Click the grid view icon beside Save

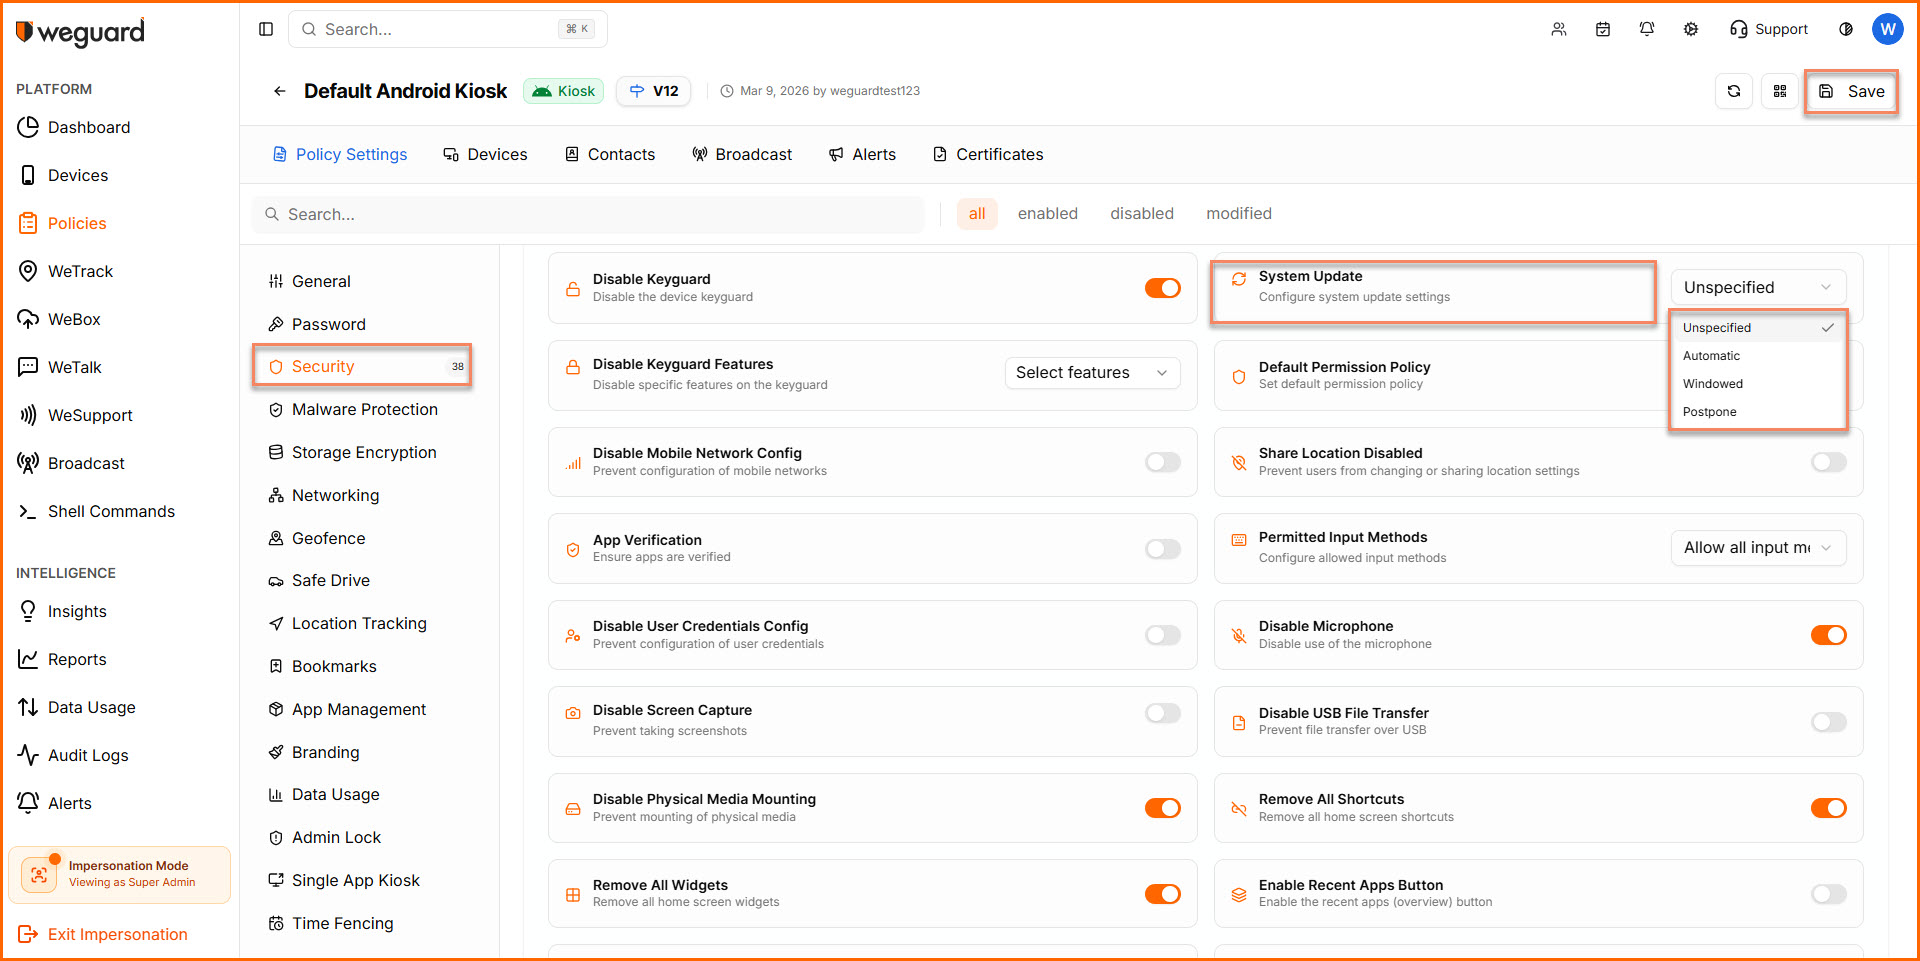coord(1779,91)
